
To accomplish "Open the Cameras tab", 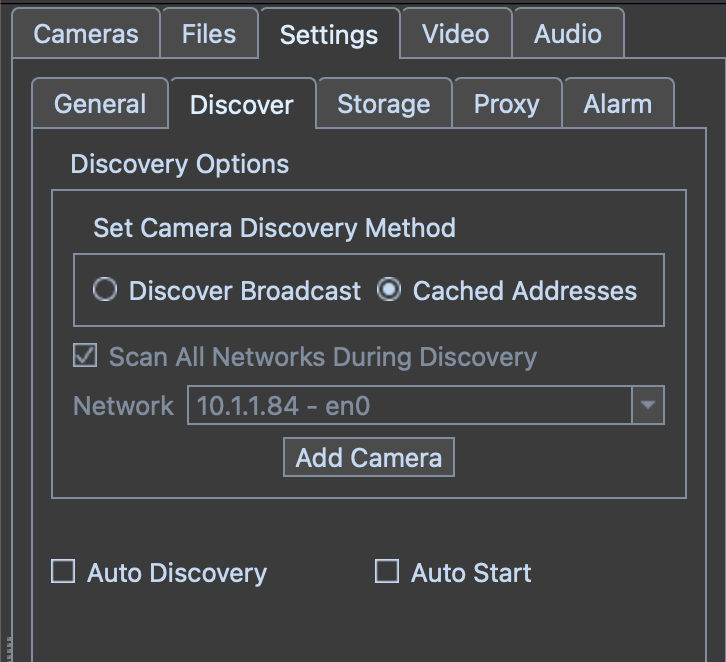I will (x=85, y=33).
